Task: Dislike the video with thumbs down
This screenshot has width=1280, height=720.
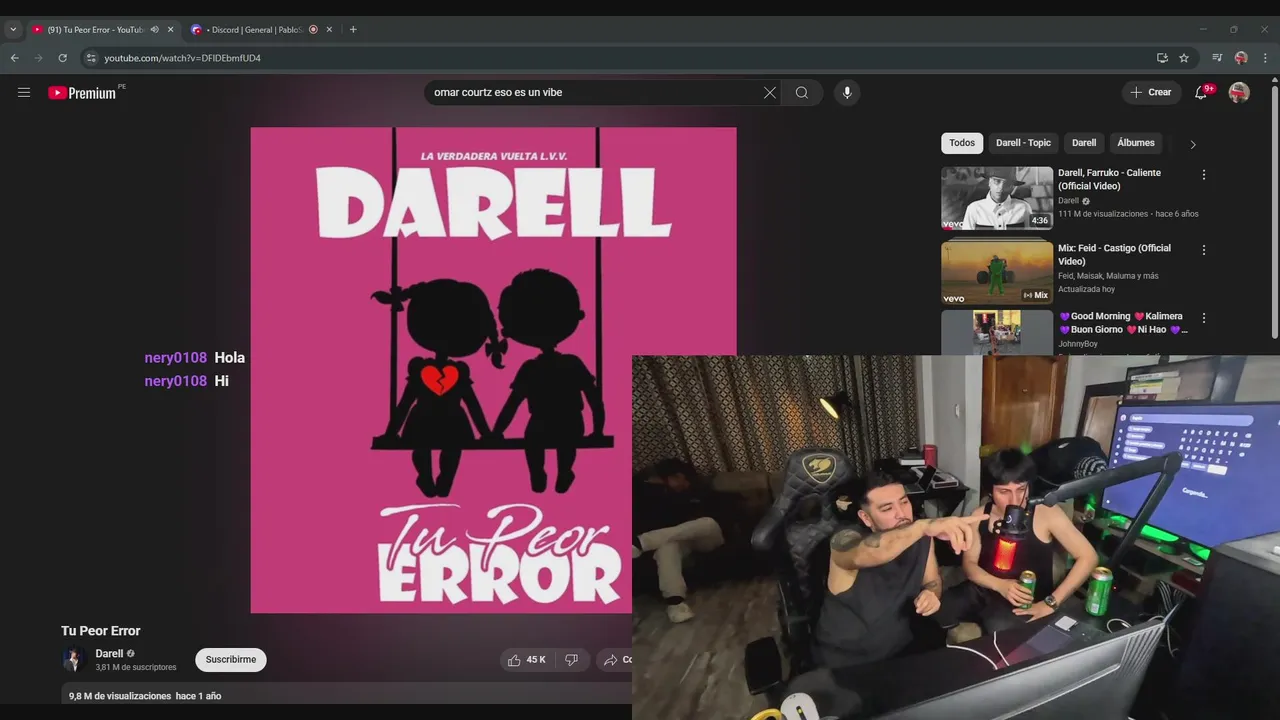Action: [572, 660]
